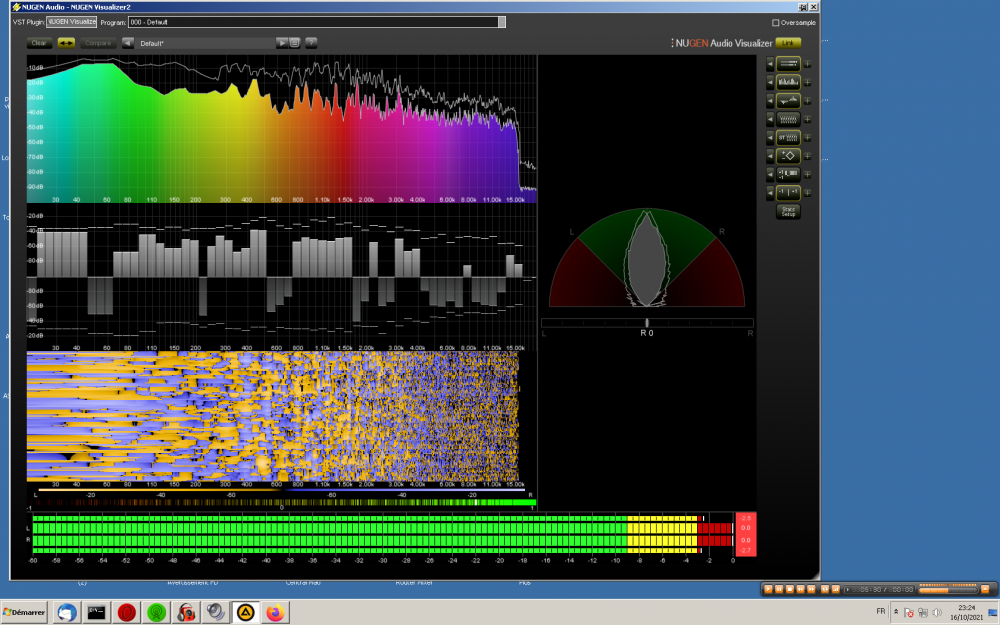
Task: Open the preset list icon
Action: [x=295, y=43]
